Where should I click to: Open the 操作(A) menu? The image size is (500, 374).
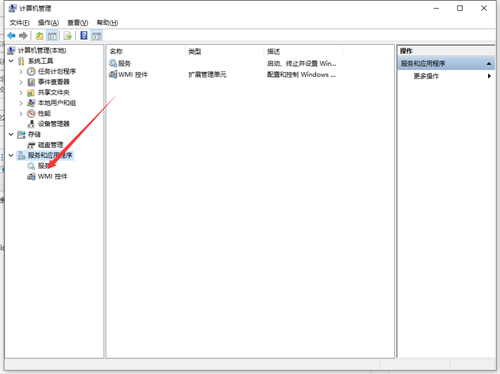click(x=48, y=23)
